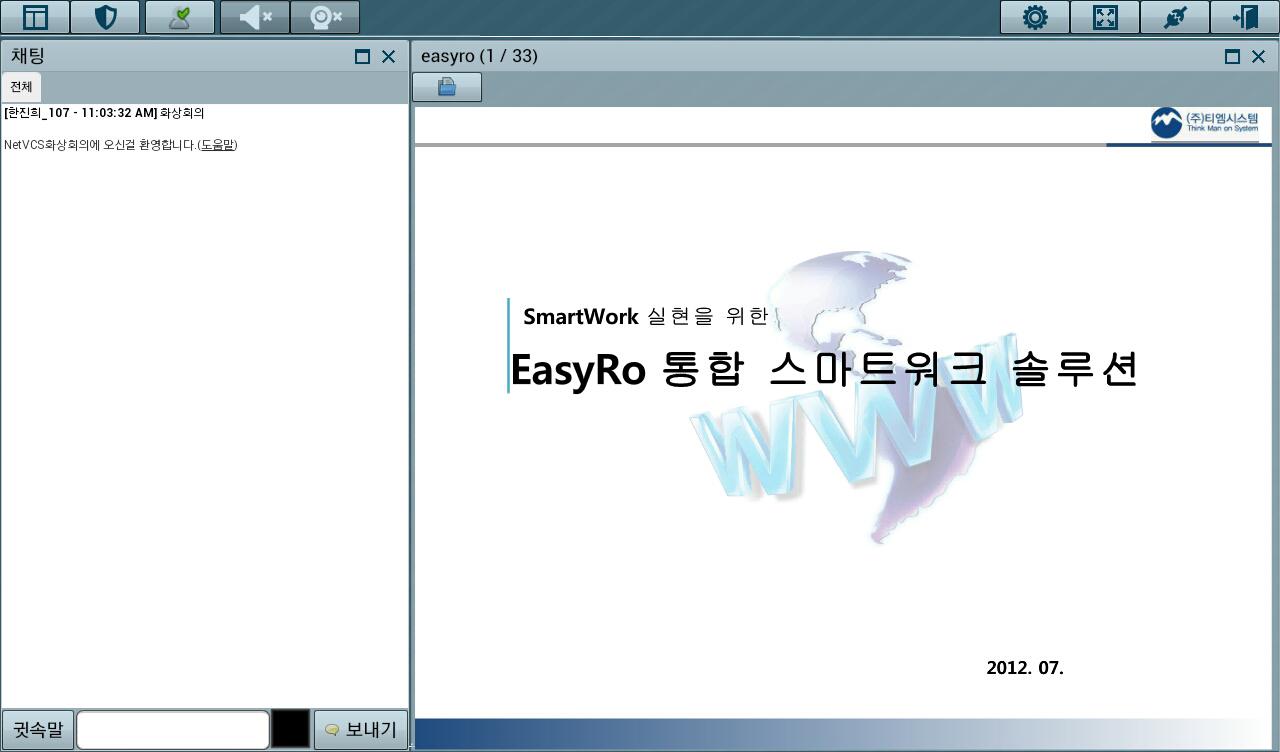Open the black chat text color swatch
Screen dimensions: 1280x752
(291, 729)
